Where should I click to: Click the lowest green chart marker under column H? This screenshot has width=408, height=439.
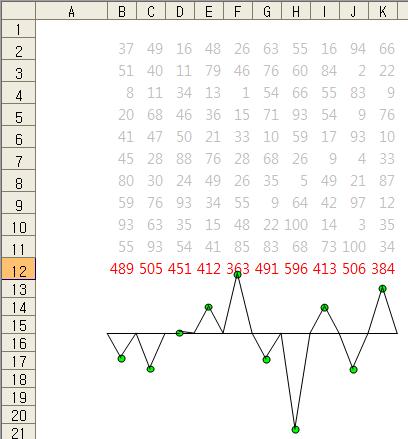(295, 430)
